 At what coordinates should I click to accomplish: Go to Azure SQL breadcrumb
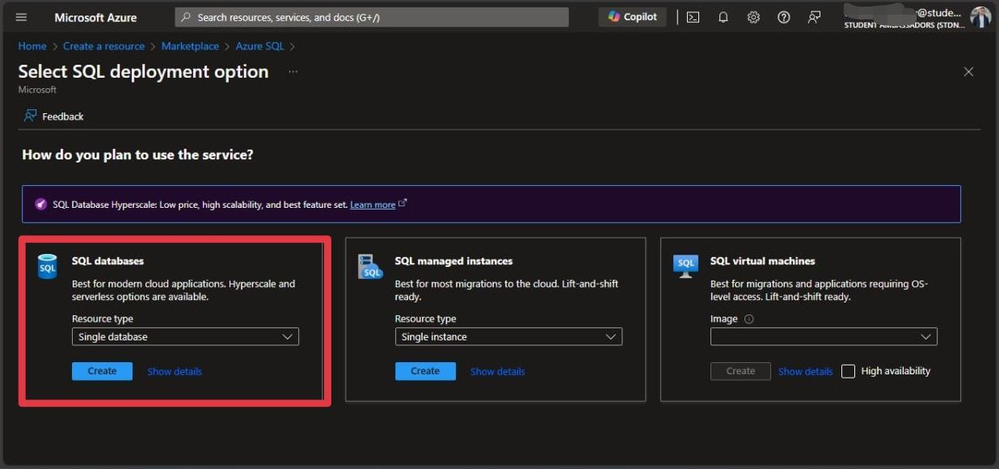(x=260, y=47)
